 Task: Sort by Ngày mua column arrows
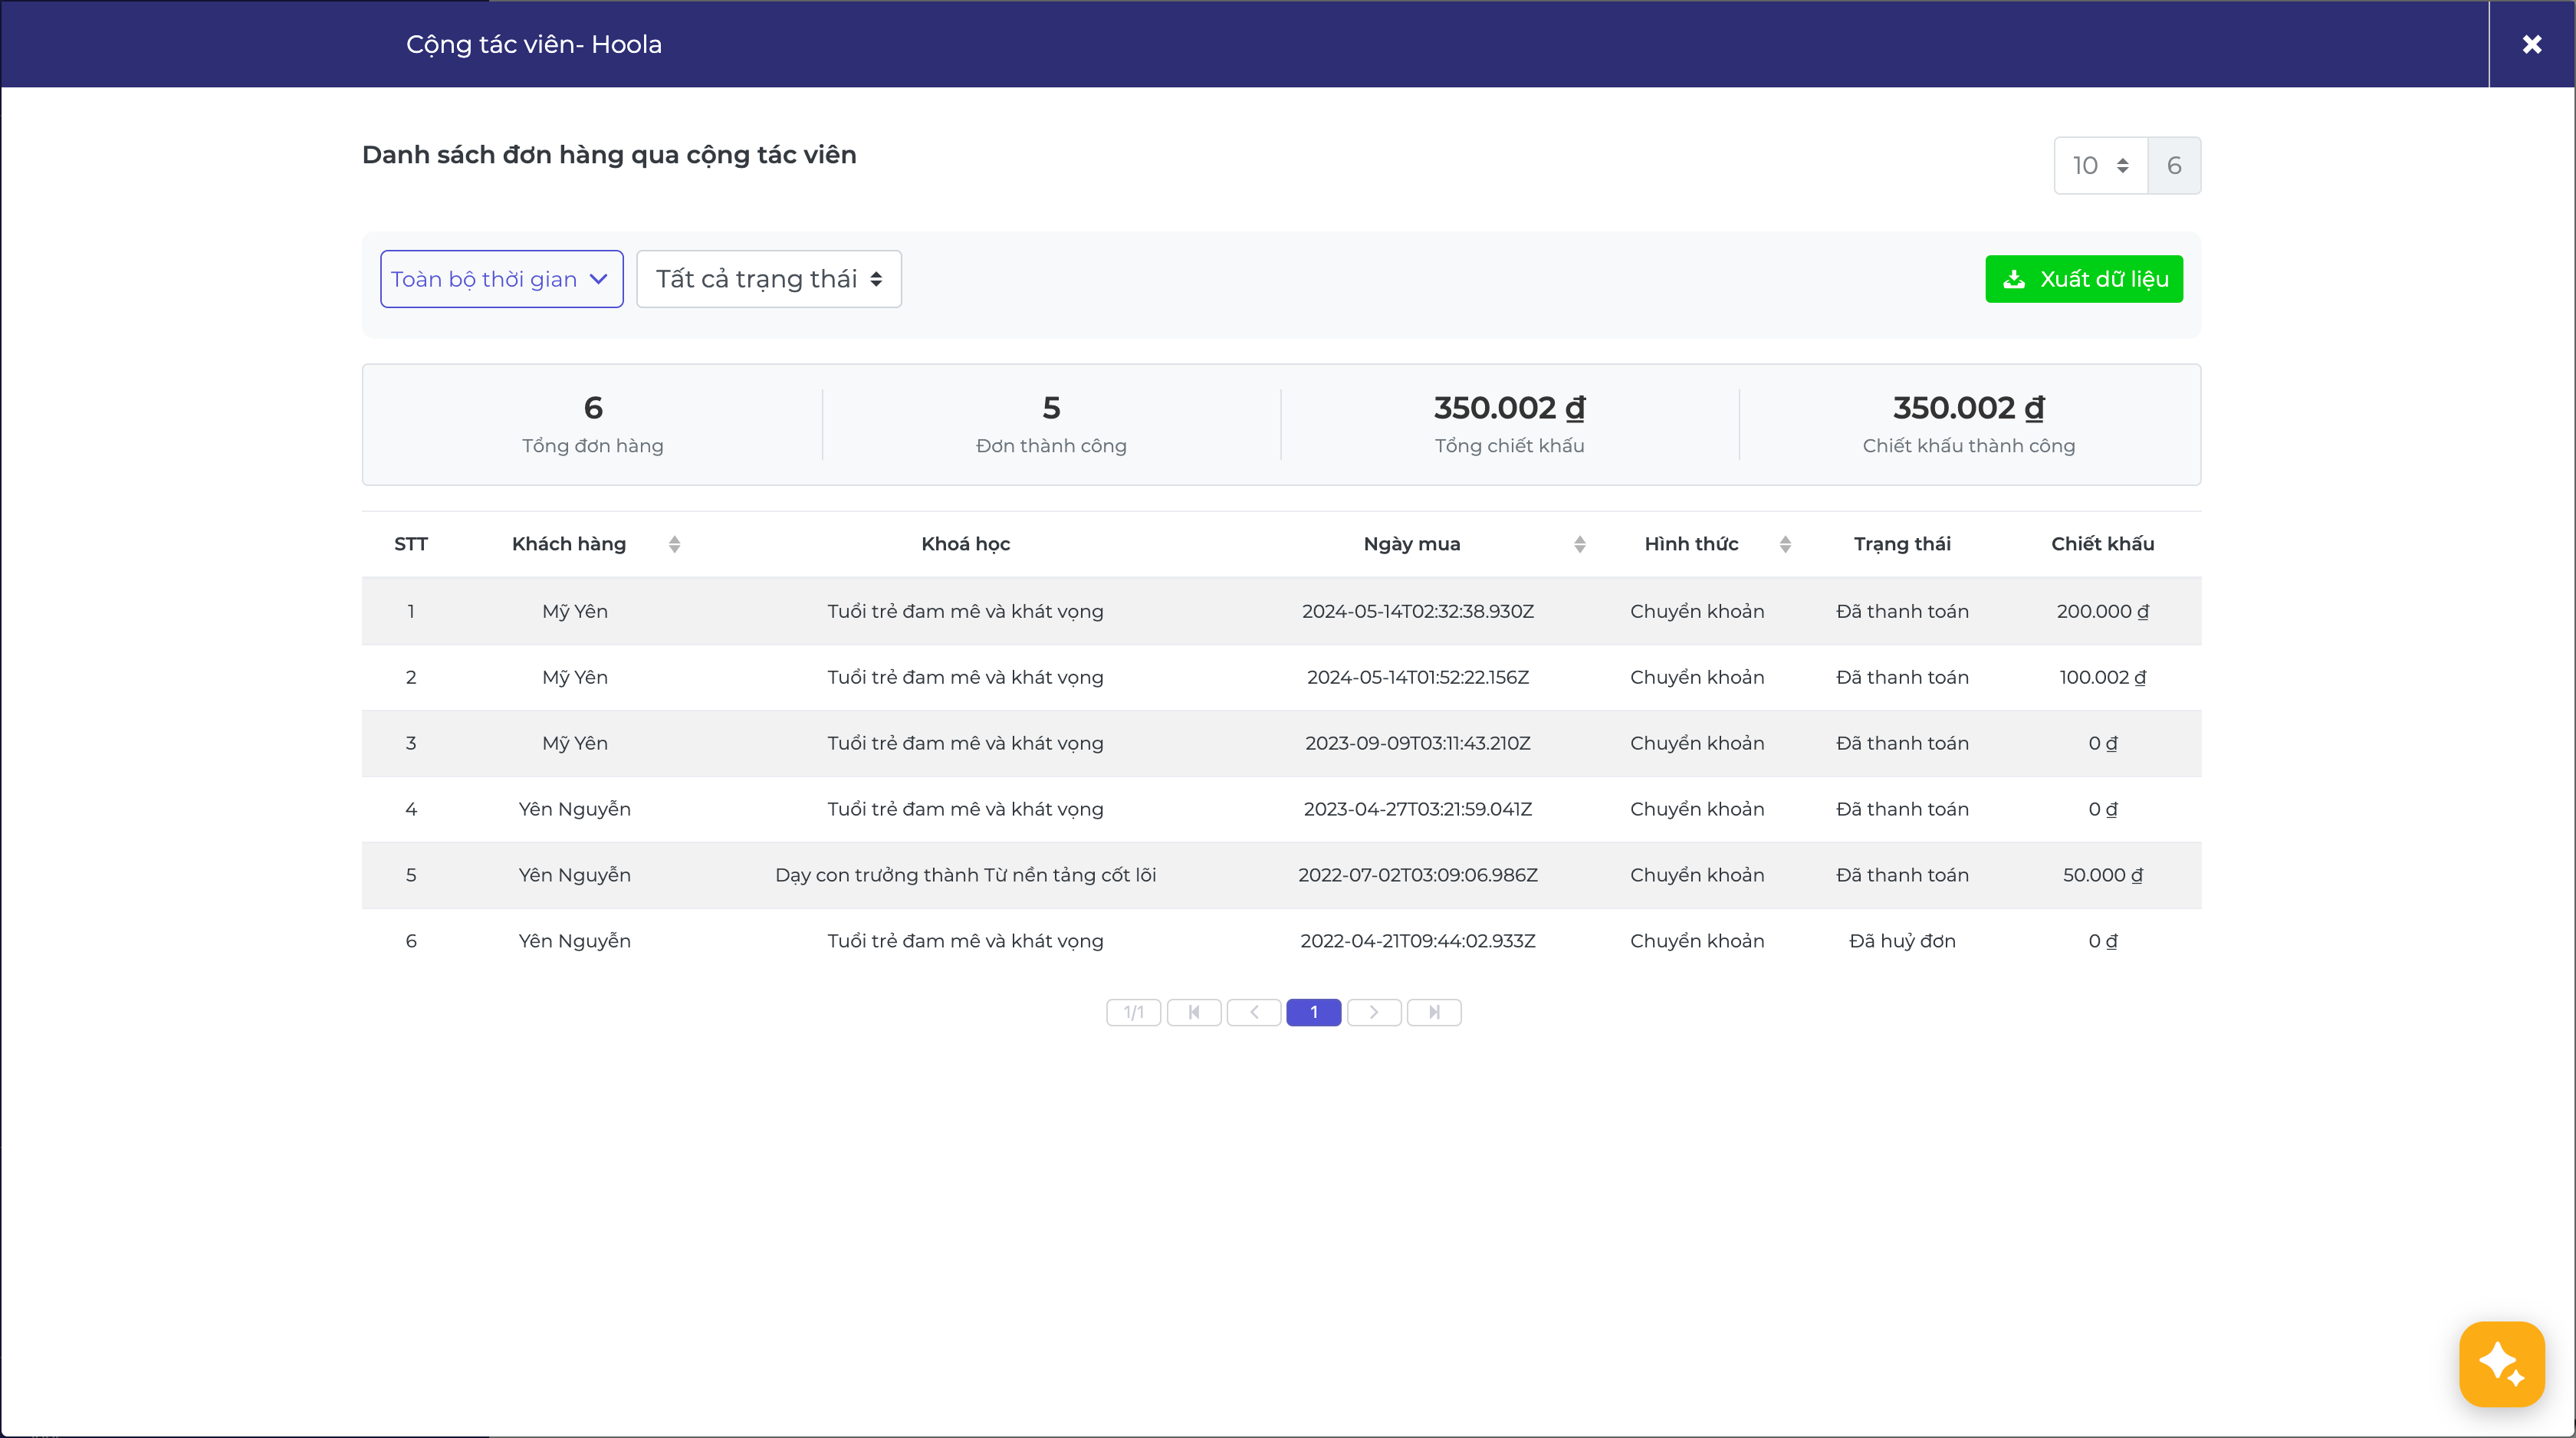click(x=1580, y=544)
